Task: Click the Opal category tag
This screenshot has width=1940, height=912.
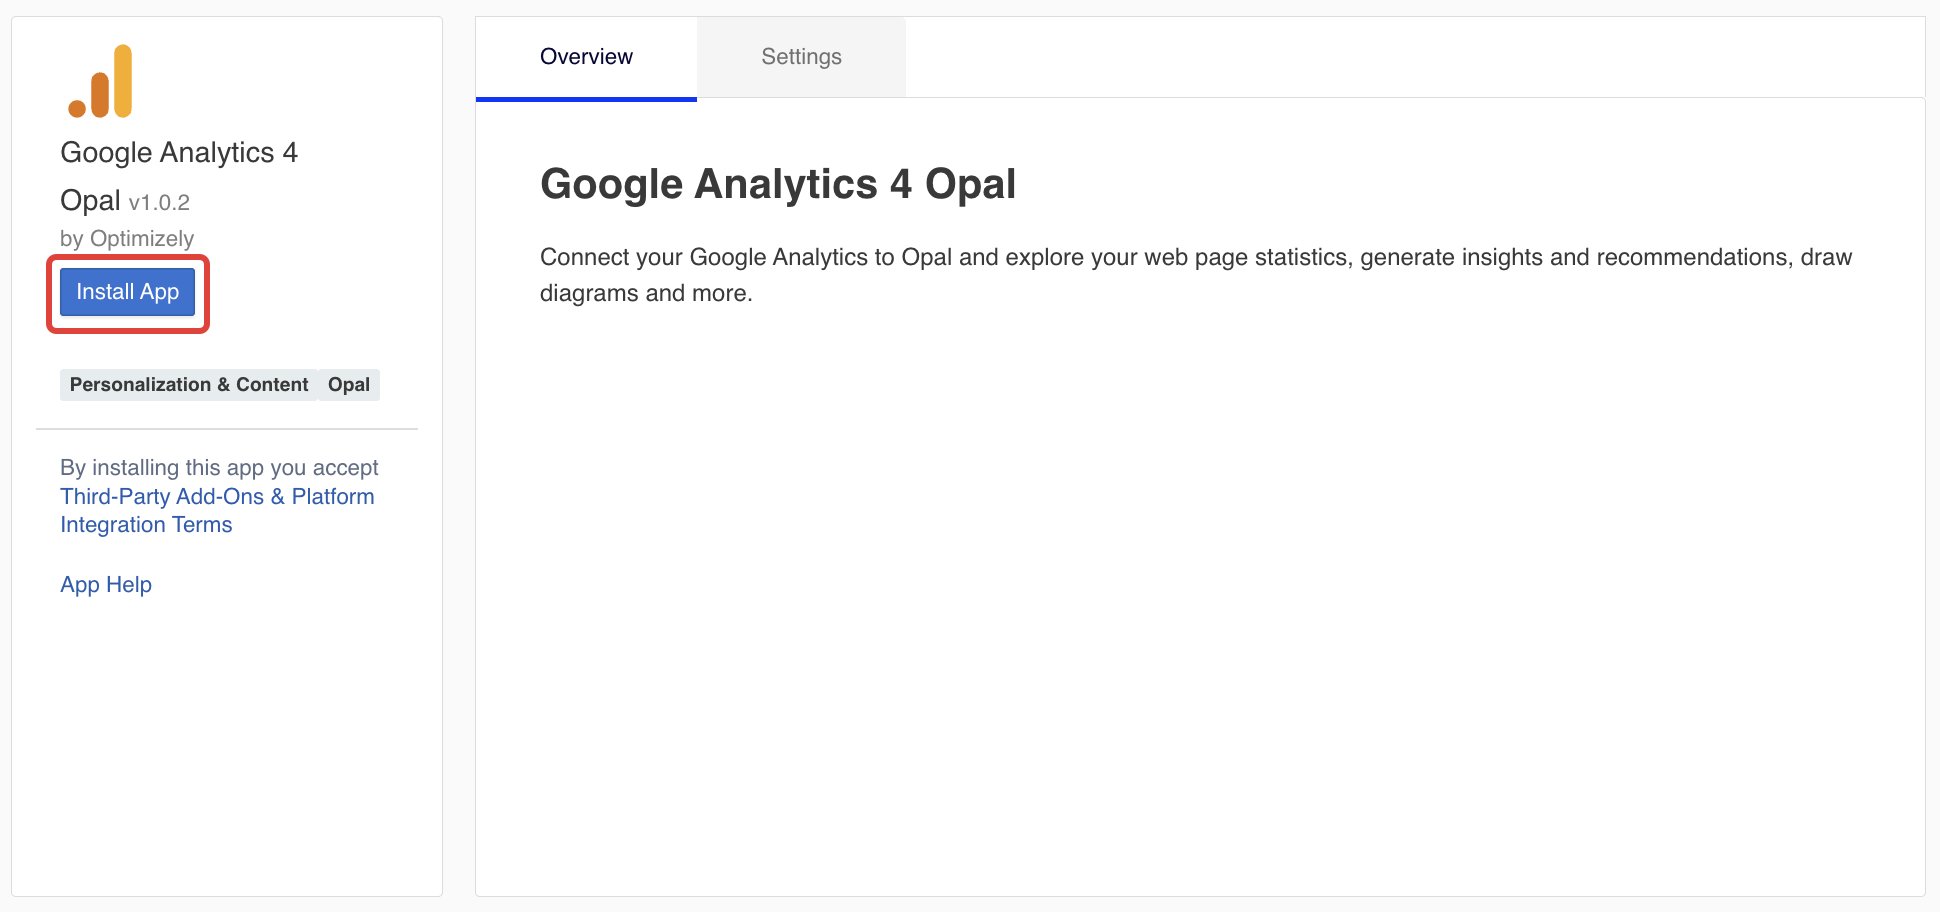Action: click(x=348, y=384)
